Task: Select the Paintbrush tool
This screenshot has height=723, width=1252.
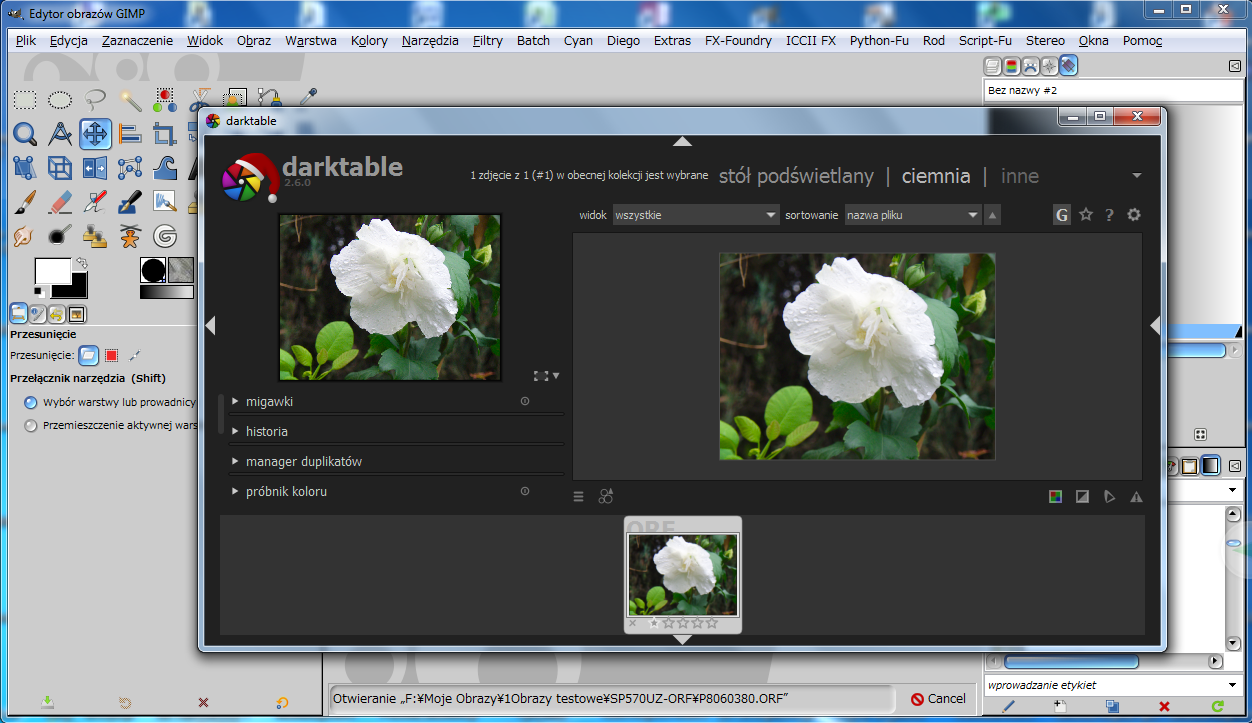Action: pos(25,202)
